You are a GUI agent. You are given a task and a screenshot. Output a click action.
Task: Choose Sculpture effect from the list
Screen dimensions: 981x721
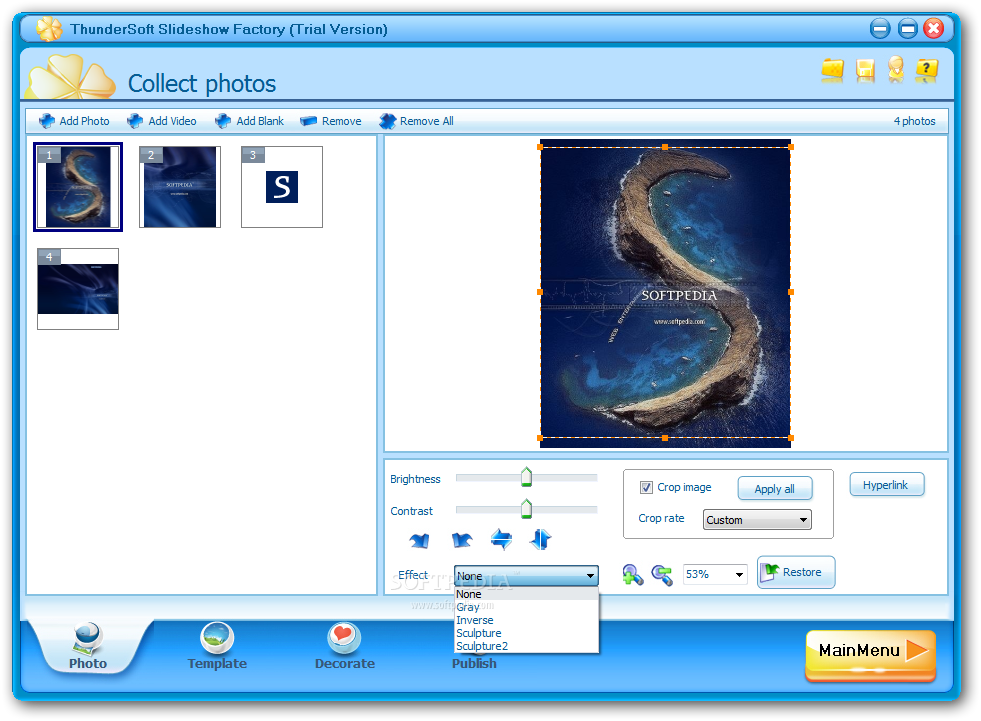(526, 633)
